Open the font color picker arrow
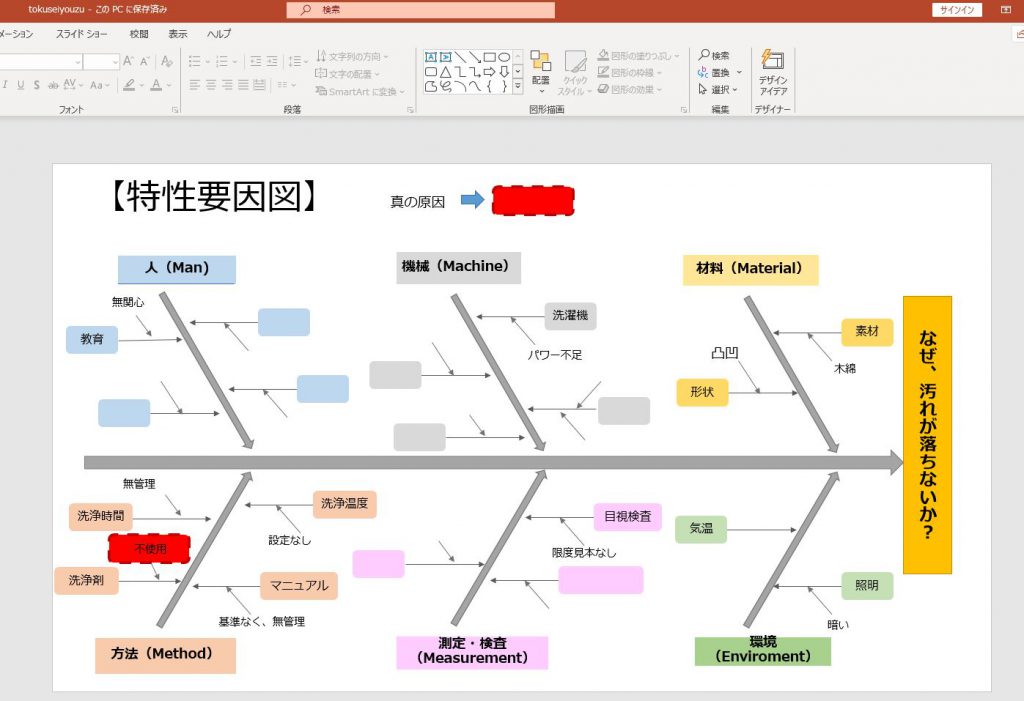This screenshot has height=701, width=1024. (169, 86)
